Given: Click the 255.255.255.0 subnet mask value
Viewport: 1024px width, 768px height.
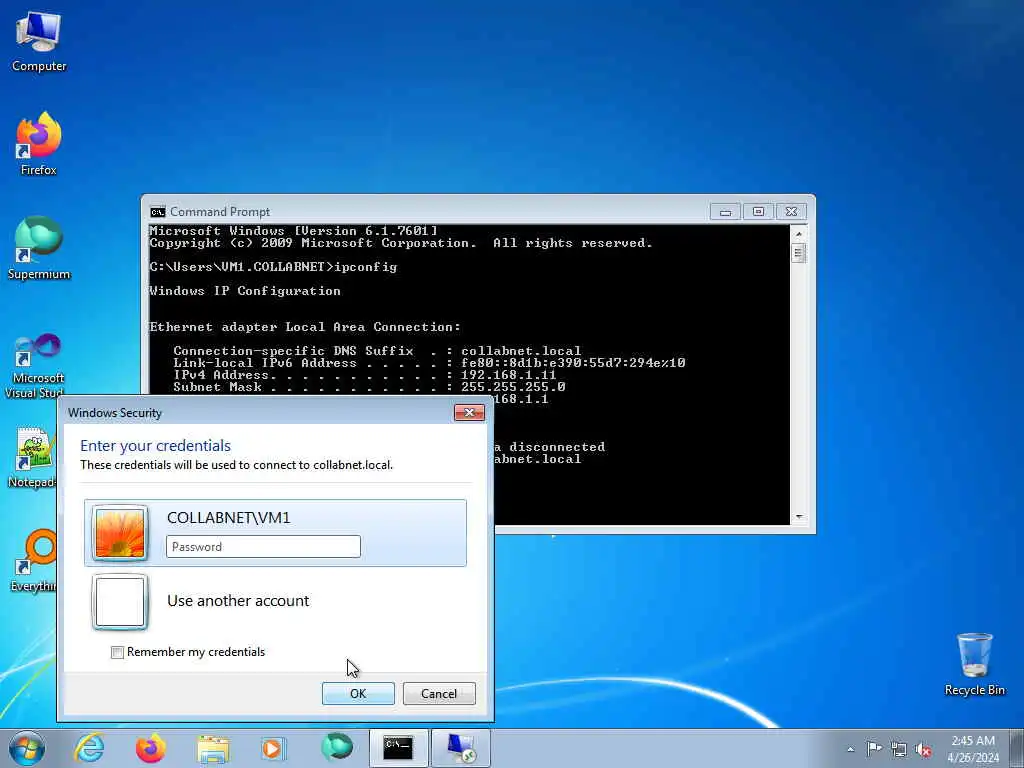Looking at the screenshot, I should pyautogui.click(x=513, y=387).
